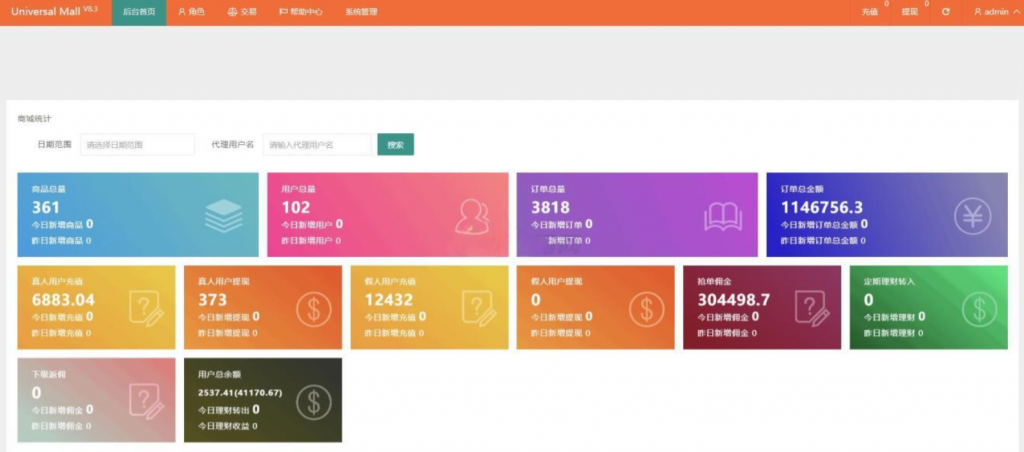Click the 昨日新增商品 line

61,240
